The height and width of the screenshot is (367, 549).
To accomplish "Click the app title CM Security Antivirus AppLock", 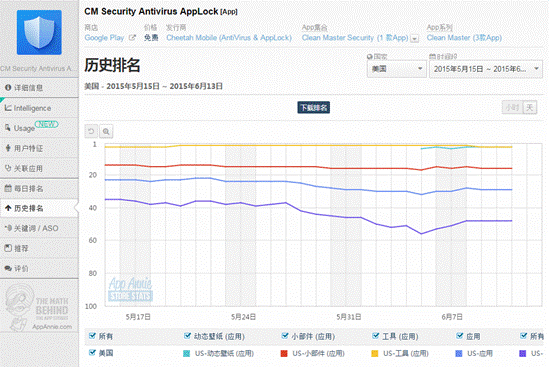I will (151, 11).
